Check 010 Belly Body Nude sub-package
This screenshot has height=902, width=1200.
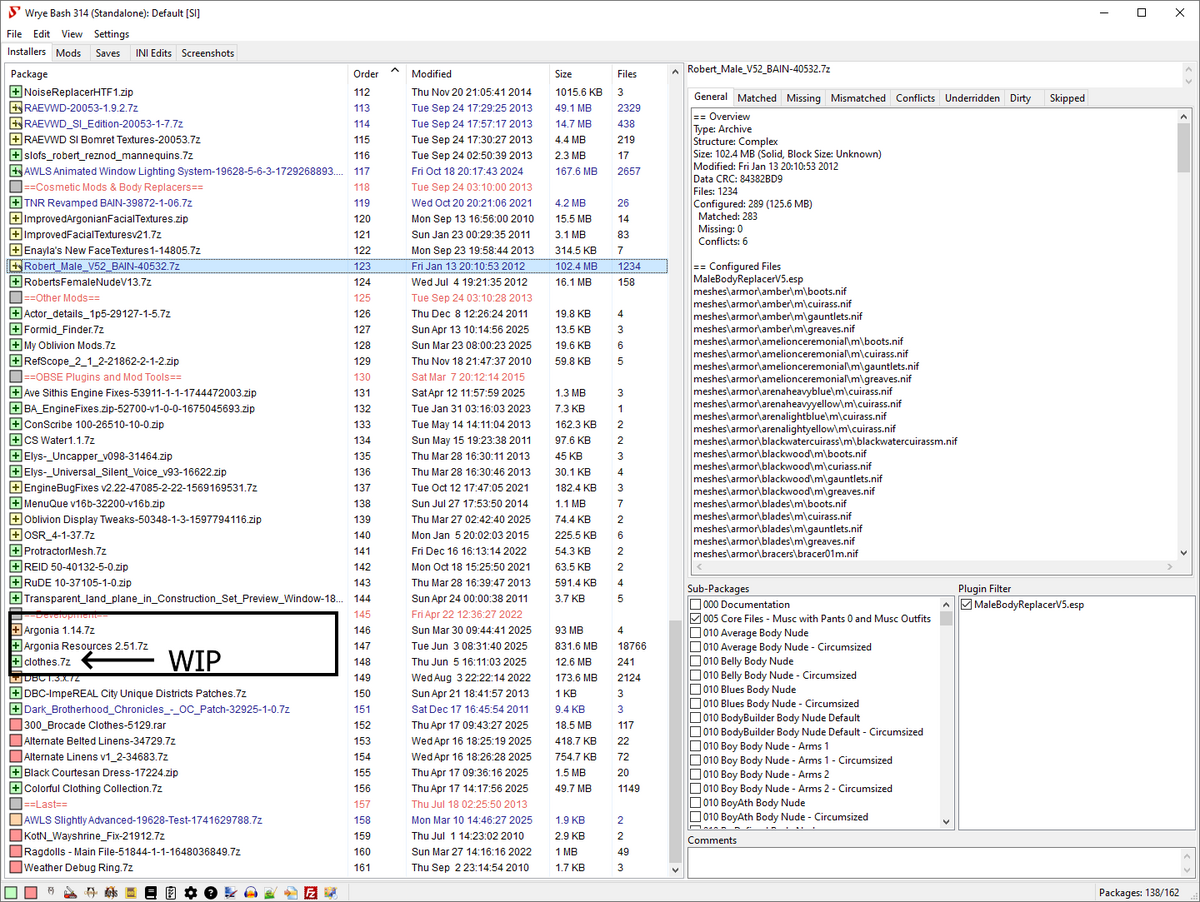click(695, 661)
